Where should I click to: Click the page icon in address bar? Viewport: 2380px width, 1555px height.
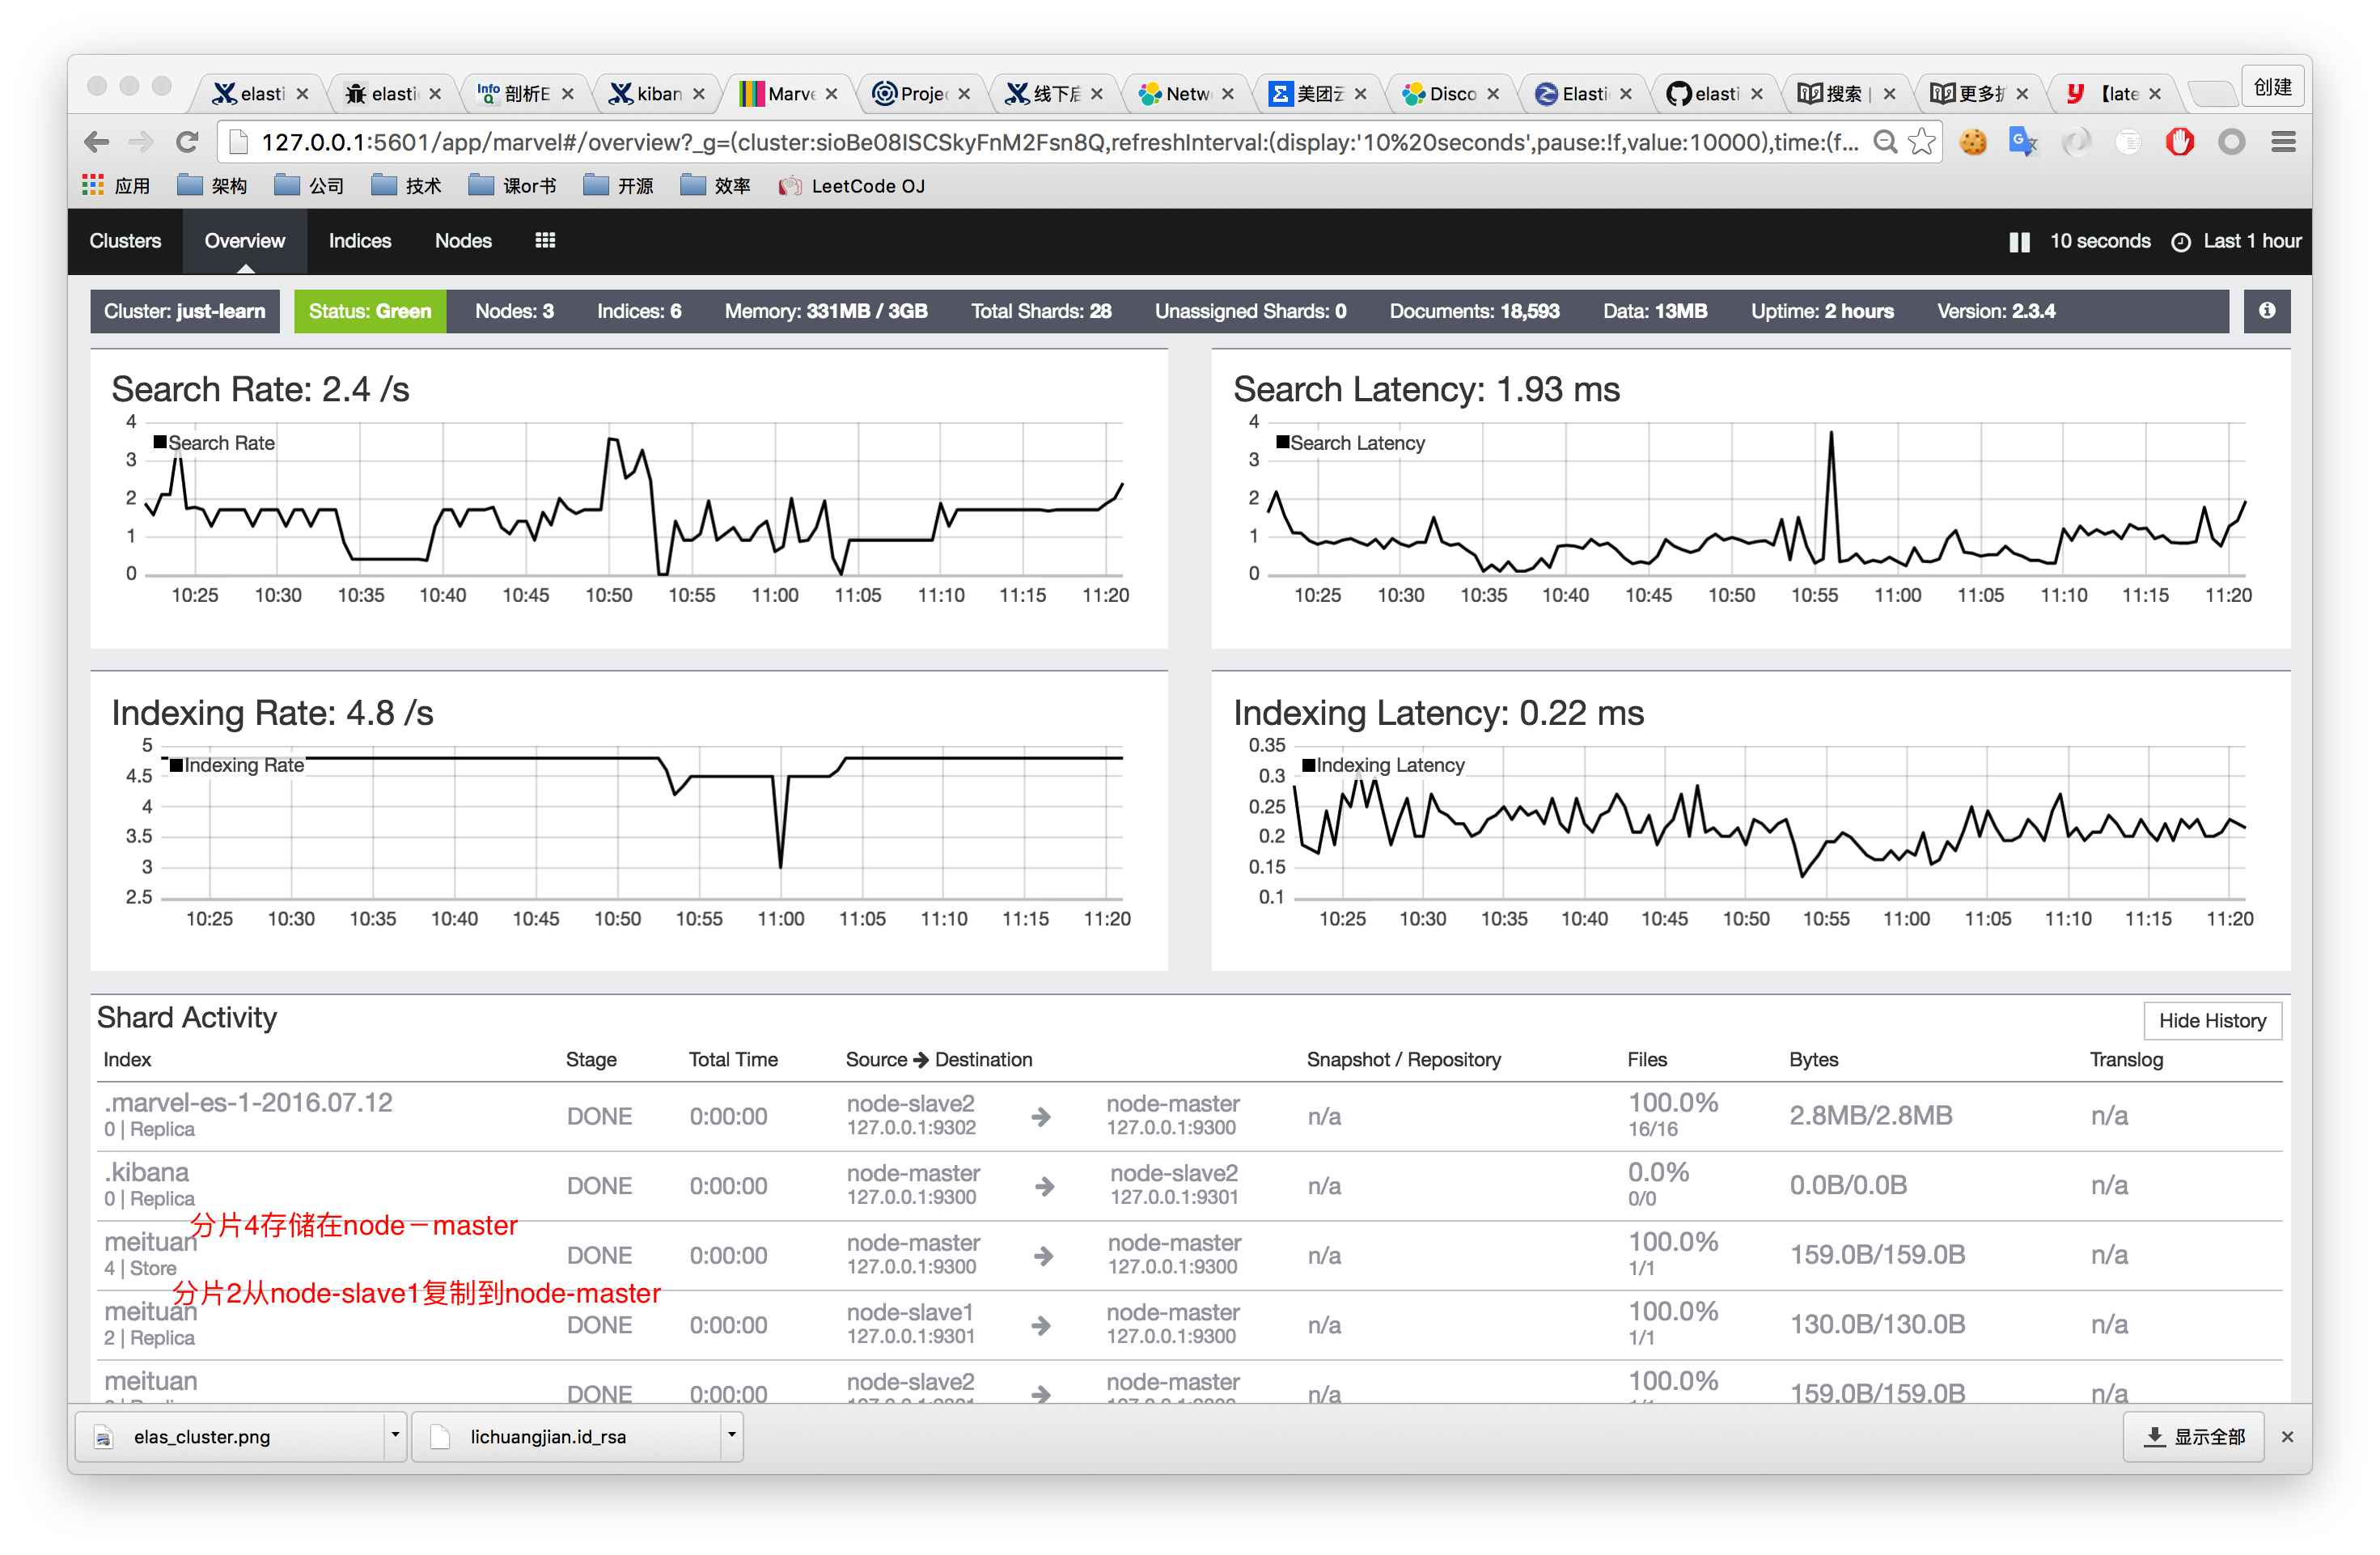[238, 142]
